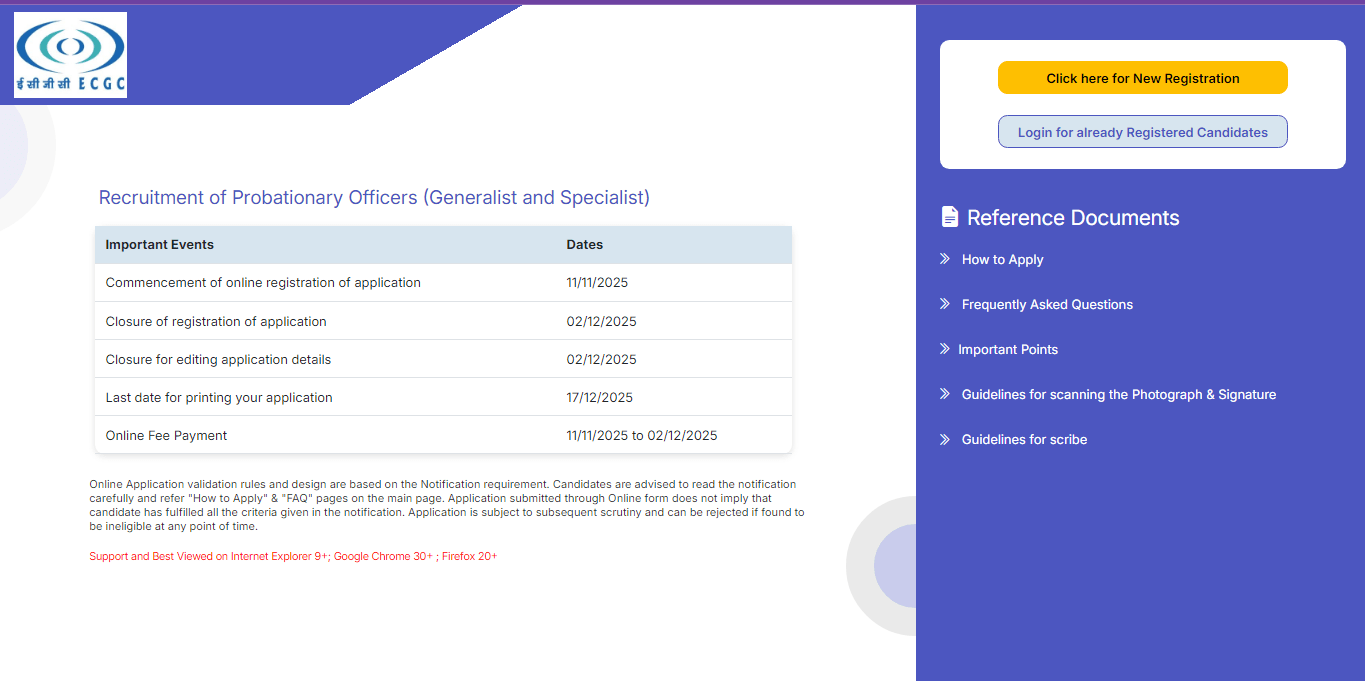Screen dimensions: 1365x681
Task: Open the Frequently Asked Questions link
Action: (1047, 305)
